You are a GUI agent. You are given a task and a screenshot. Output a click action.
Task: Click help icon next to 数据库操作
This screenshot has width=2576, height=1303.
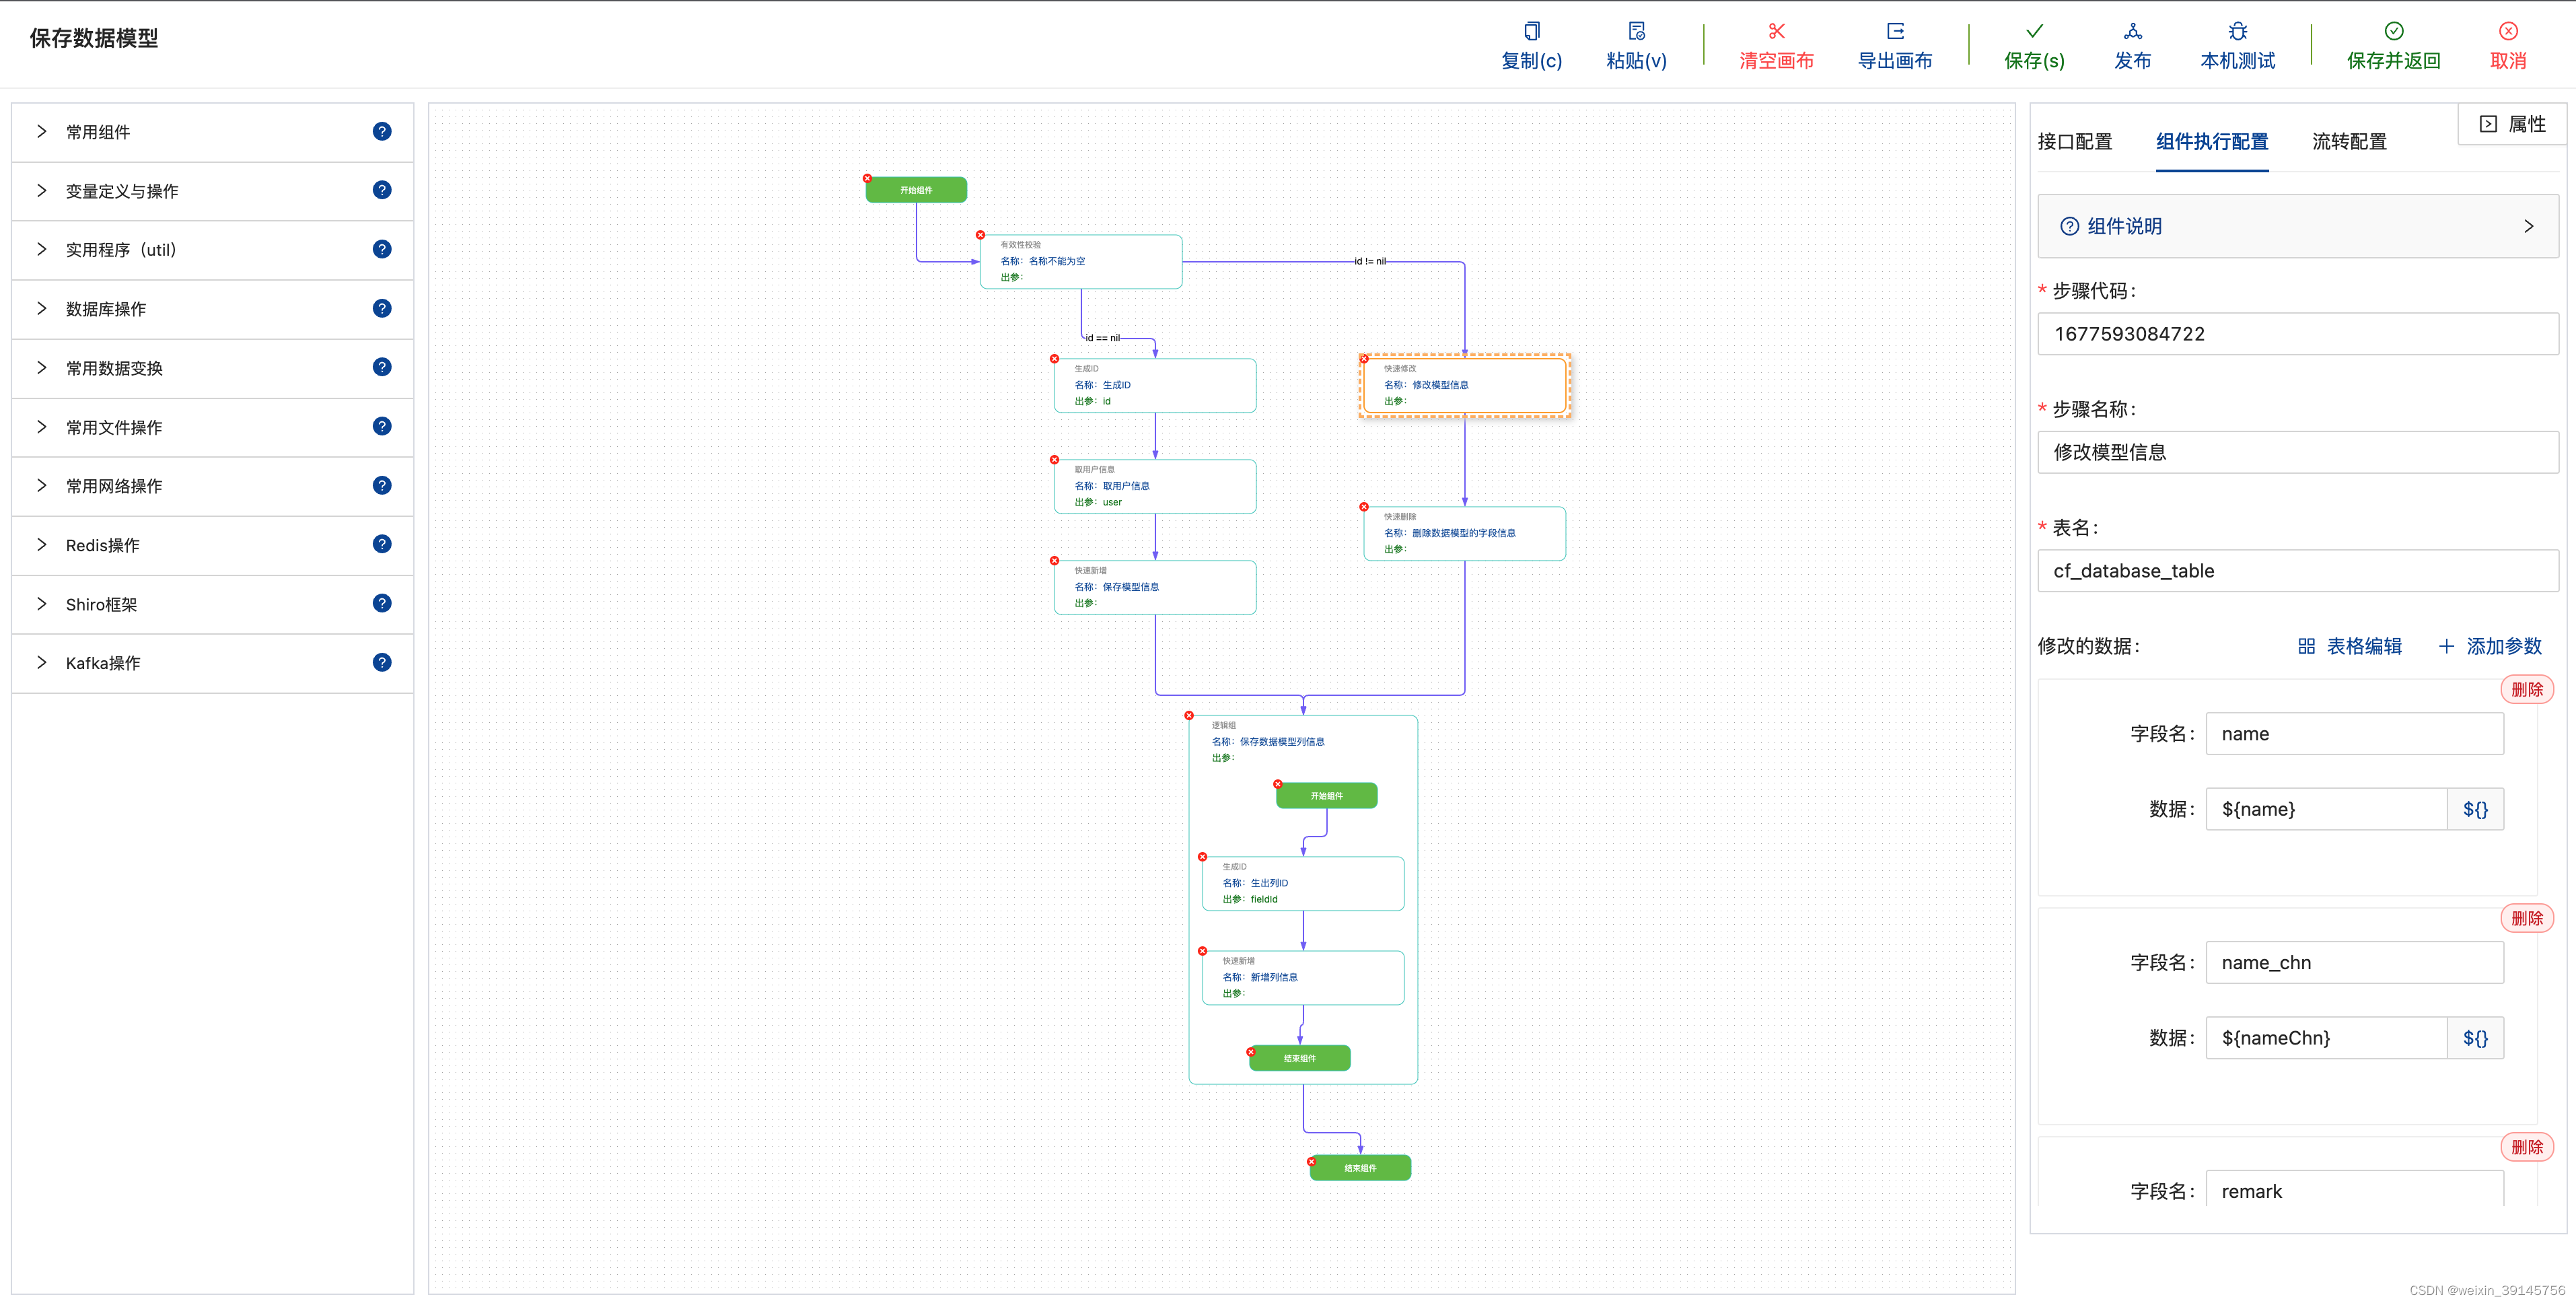[382, 308]
